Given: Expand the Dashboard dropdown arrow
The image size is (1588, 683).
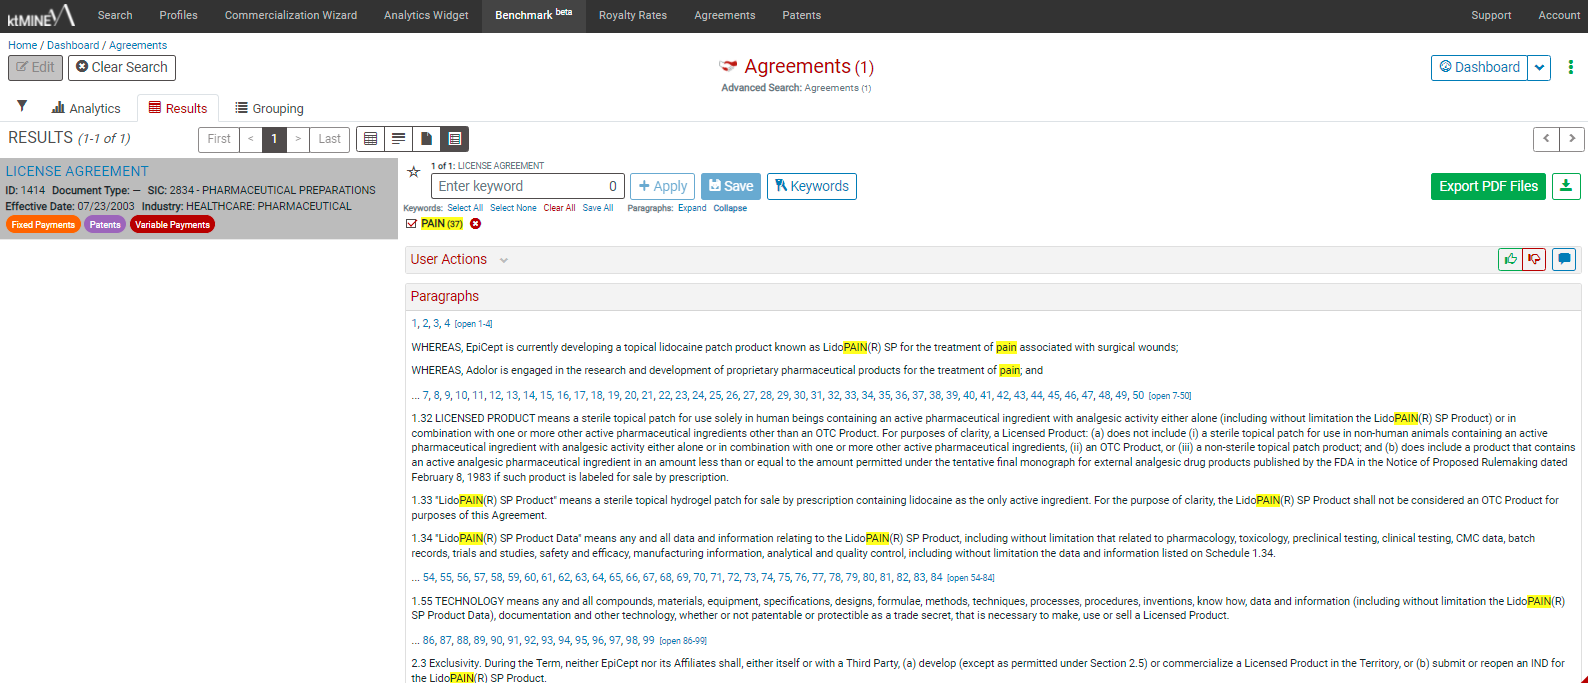Looking at the screenshot, I should [x=1540, y=68].
